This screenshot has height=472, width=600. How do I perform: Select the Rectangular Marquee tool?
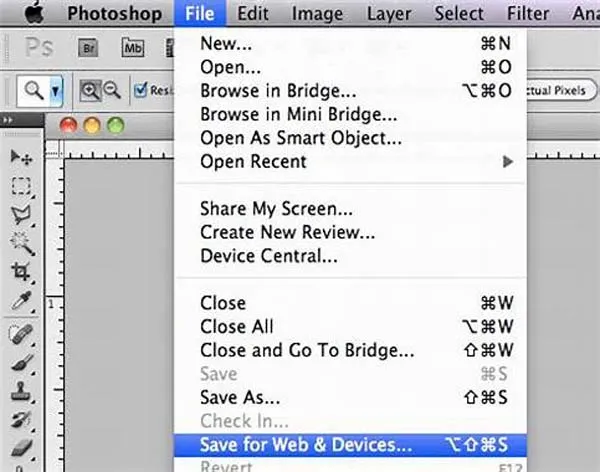20,185
